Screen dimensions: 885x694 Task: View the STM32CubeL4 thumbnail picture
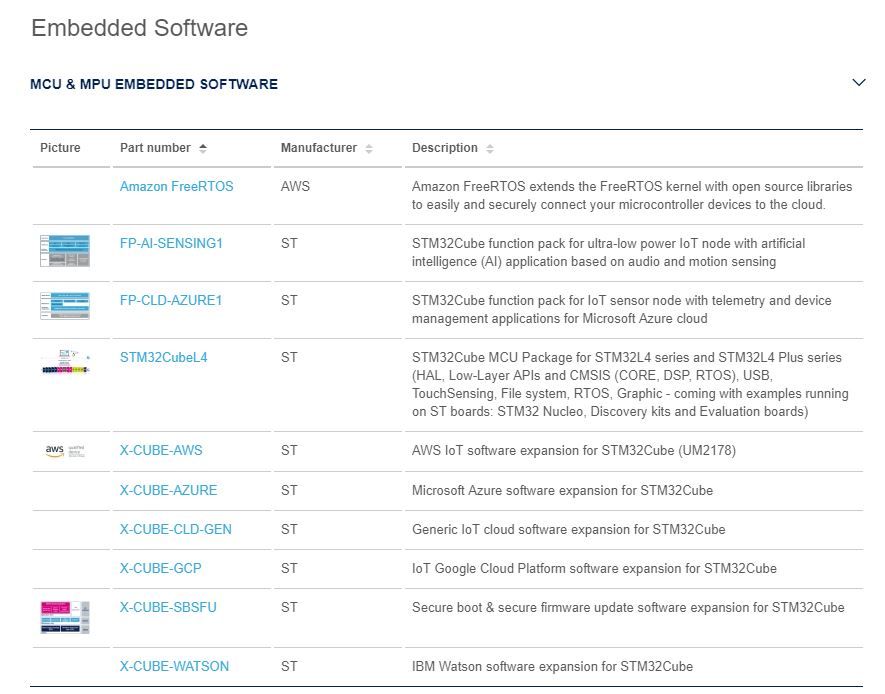(66, 362)
